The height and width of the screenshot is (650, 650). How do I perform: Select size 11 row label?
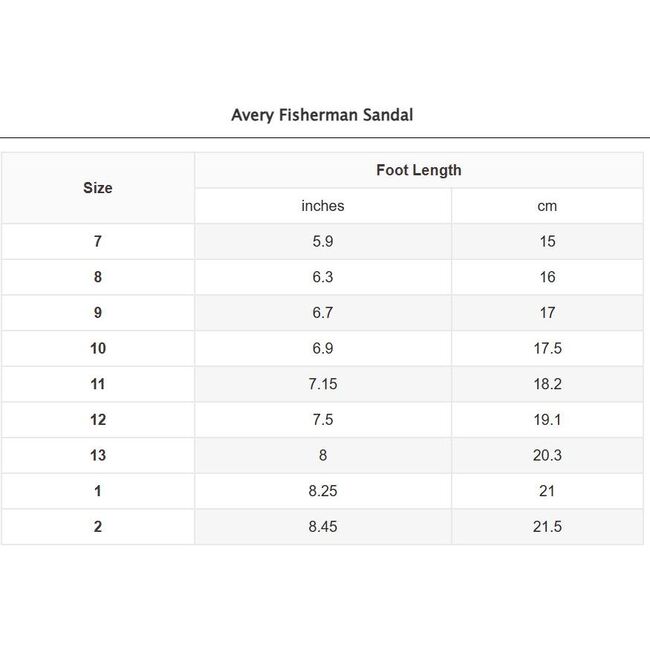pos(98,384)
